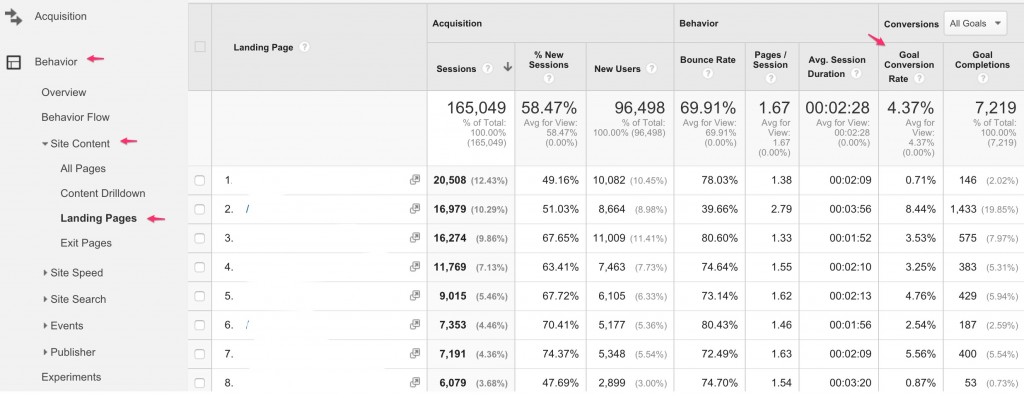This screenshot has height=398, width=1024.
Task: Click the Landing Page column header
Action: (x=263, y=48)
